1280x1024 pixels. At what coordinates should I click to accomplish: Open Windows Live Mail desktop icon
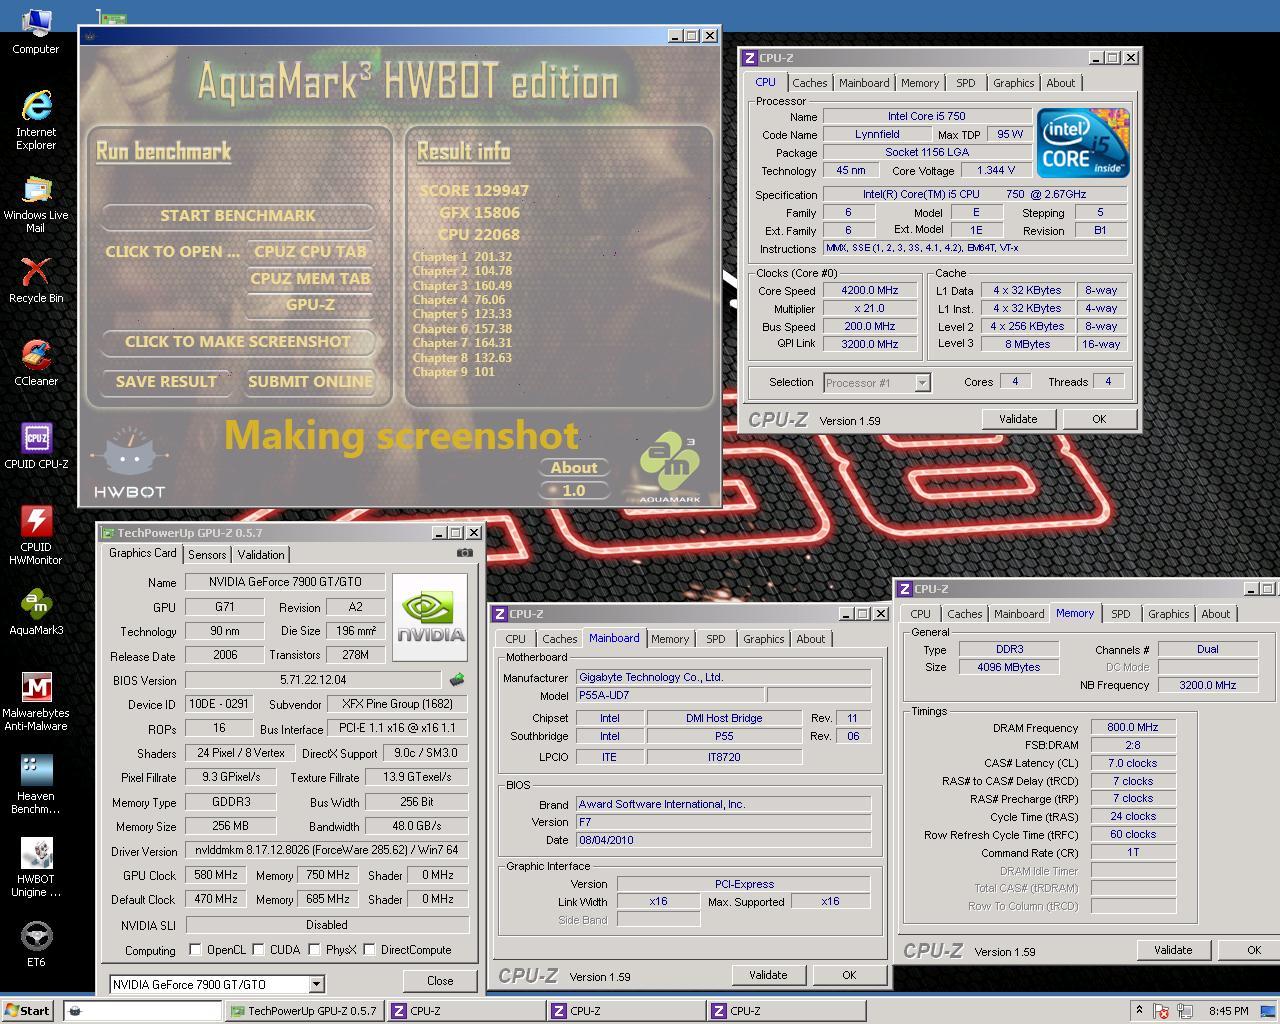click(x=36, y=204)
